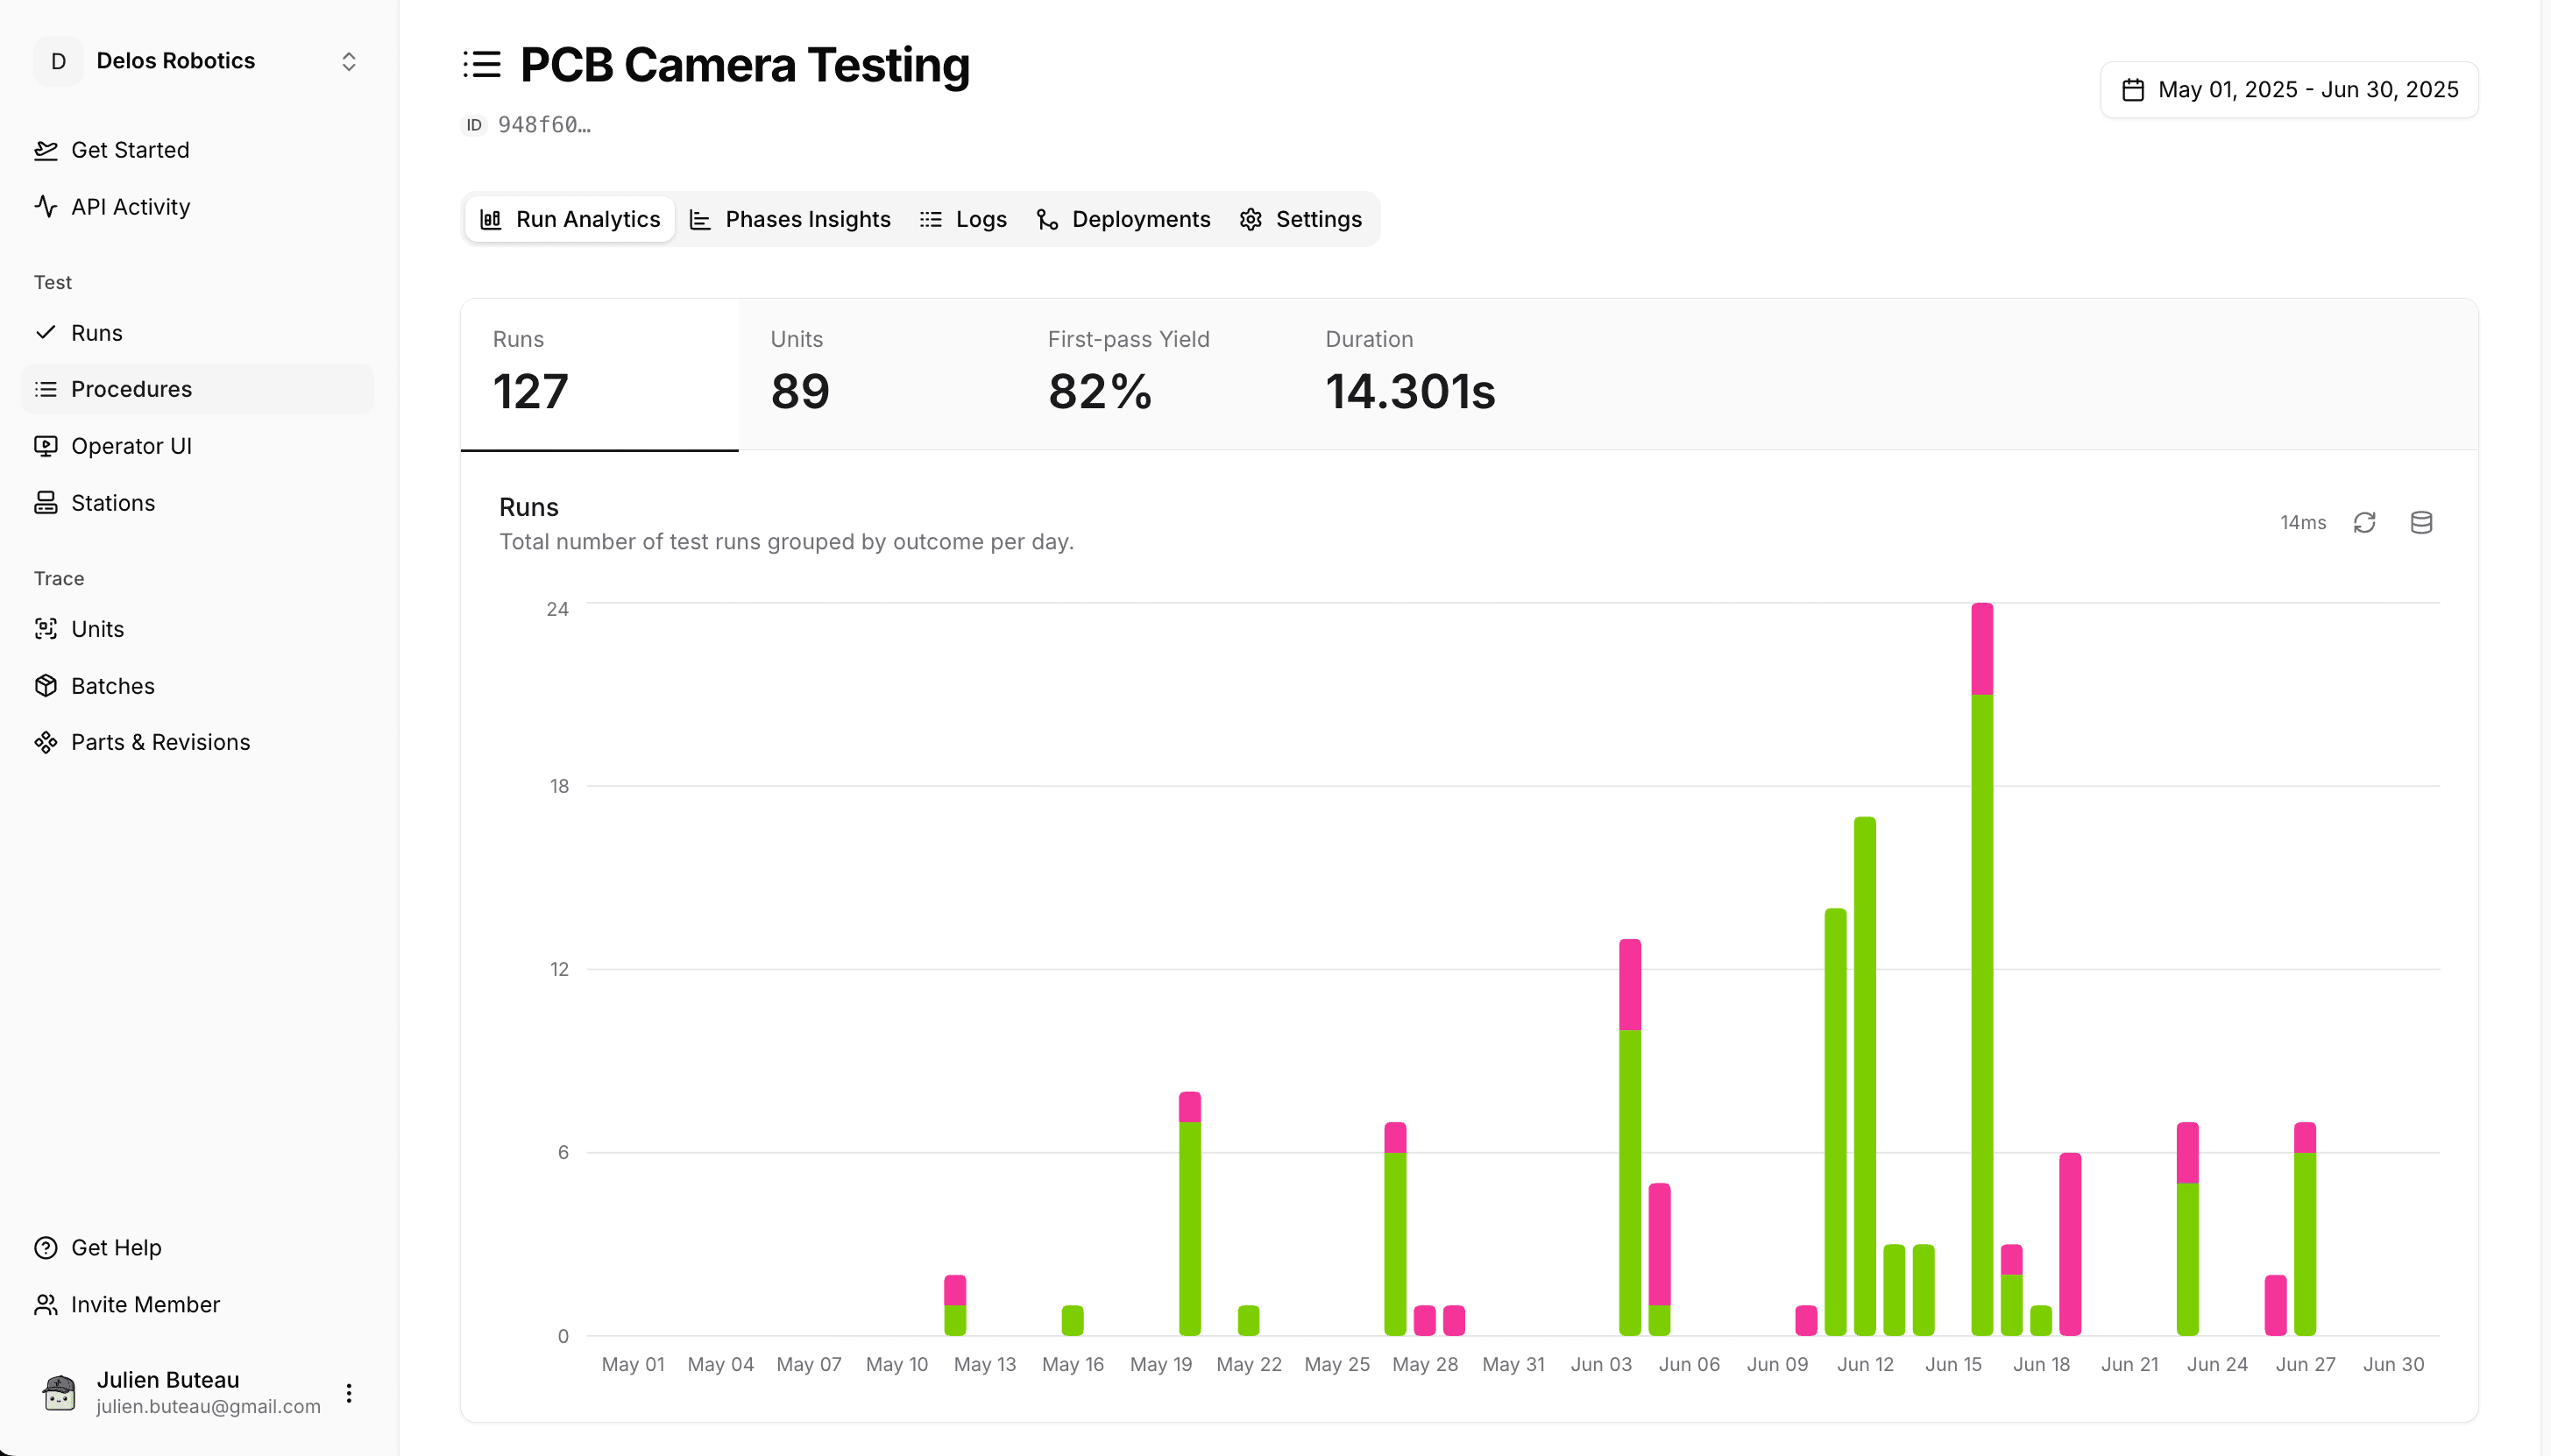Click the Units trace icon
This screenshot has width=2551, height=1456.
pyautogui.click(x=46, y=628)
